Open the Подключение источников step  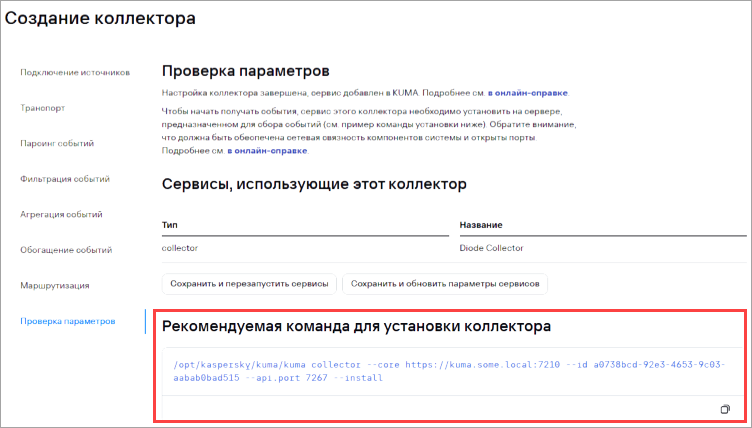[75, 72]
